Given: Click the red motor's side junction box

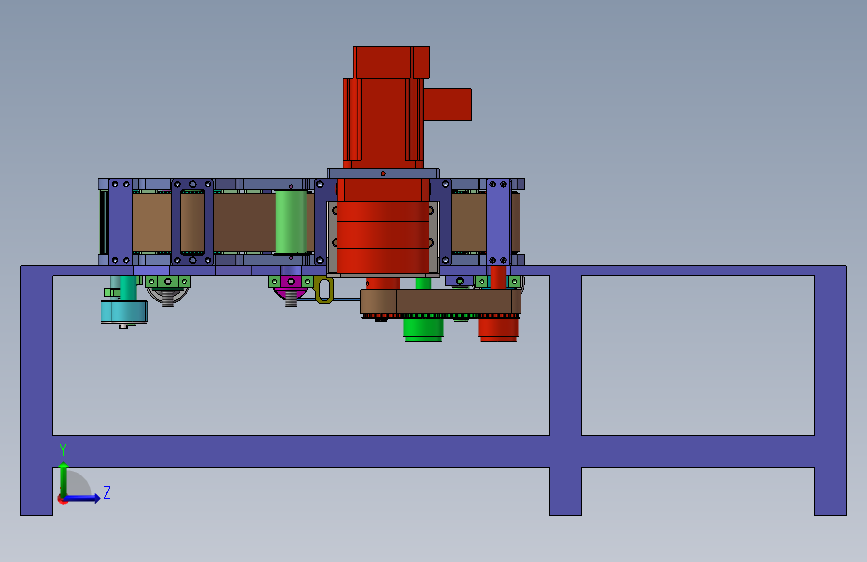Looking at the screenshot, I should click(448, 104).
